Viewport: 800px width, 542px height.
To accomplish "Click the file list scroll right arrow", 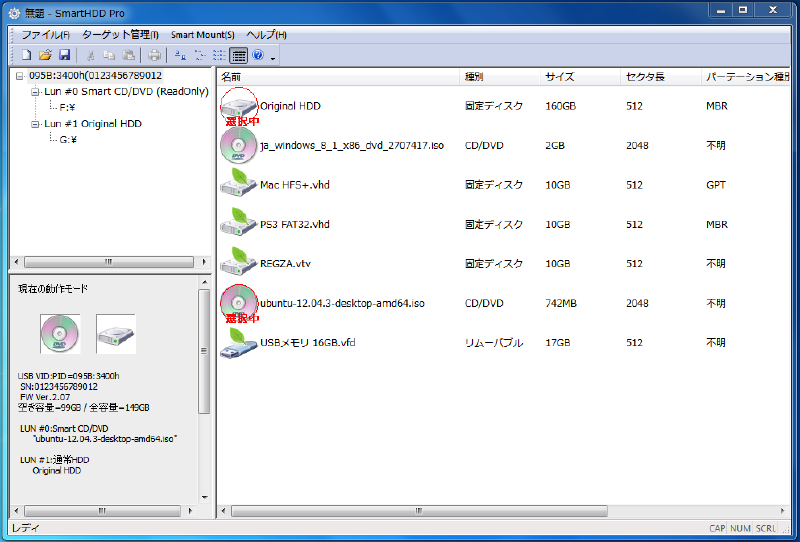I will pyautogui.click(x=782, y=510).
